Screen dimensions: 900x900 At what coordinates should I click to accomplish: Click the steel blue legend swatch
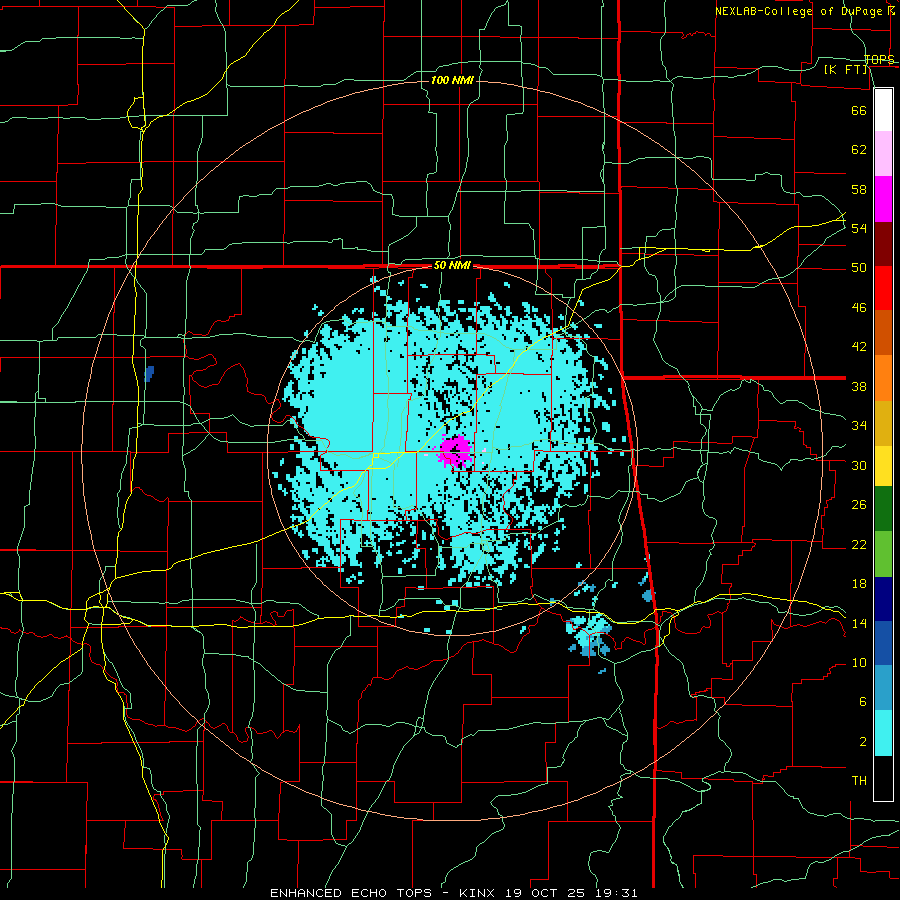click(x=883, y=688)
